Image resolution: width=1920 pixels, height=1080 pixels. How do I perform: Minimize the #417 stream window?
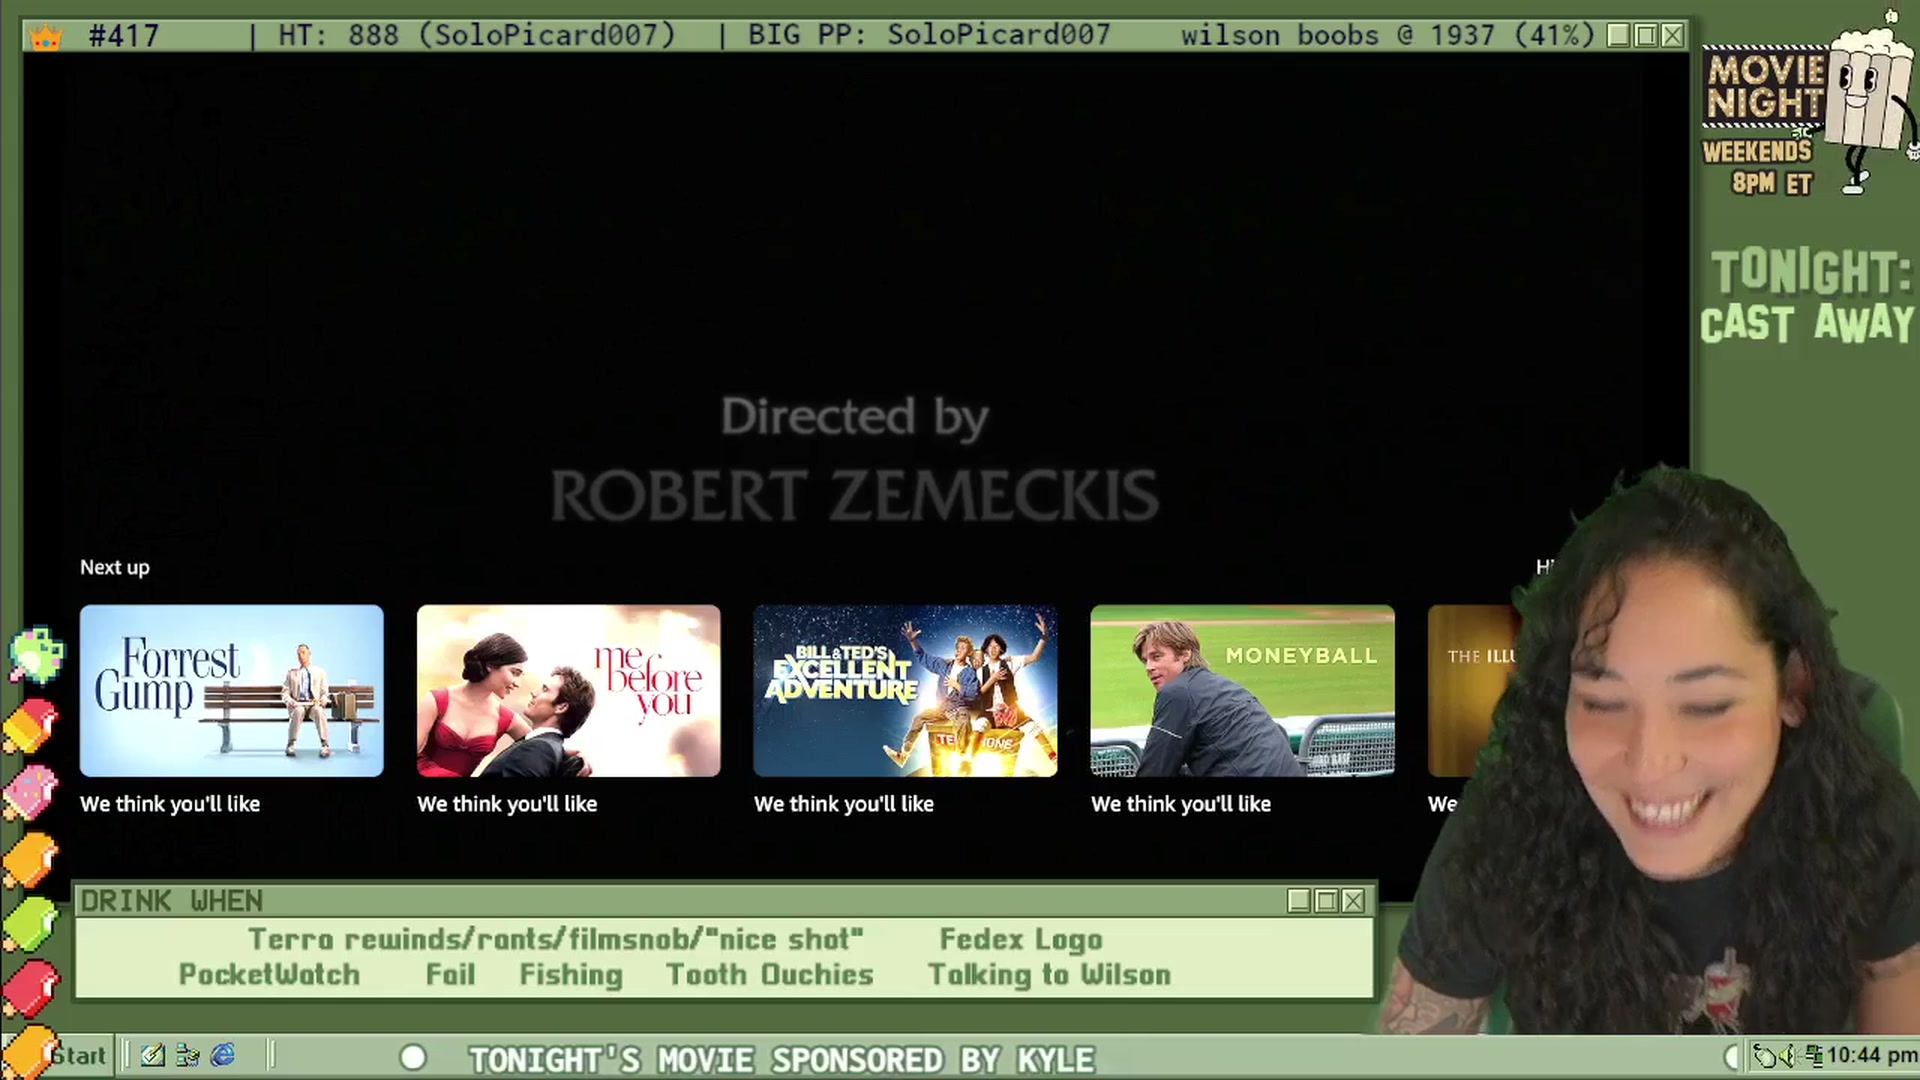pyautogui.click(x=1618, y=36)
